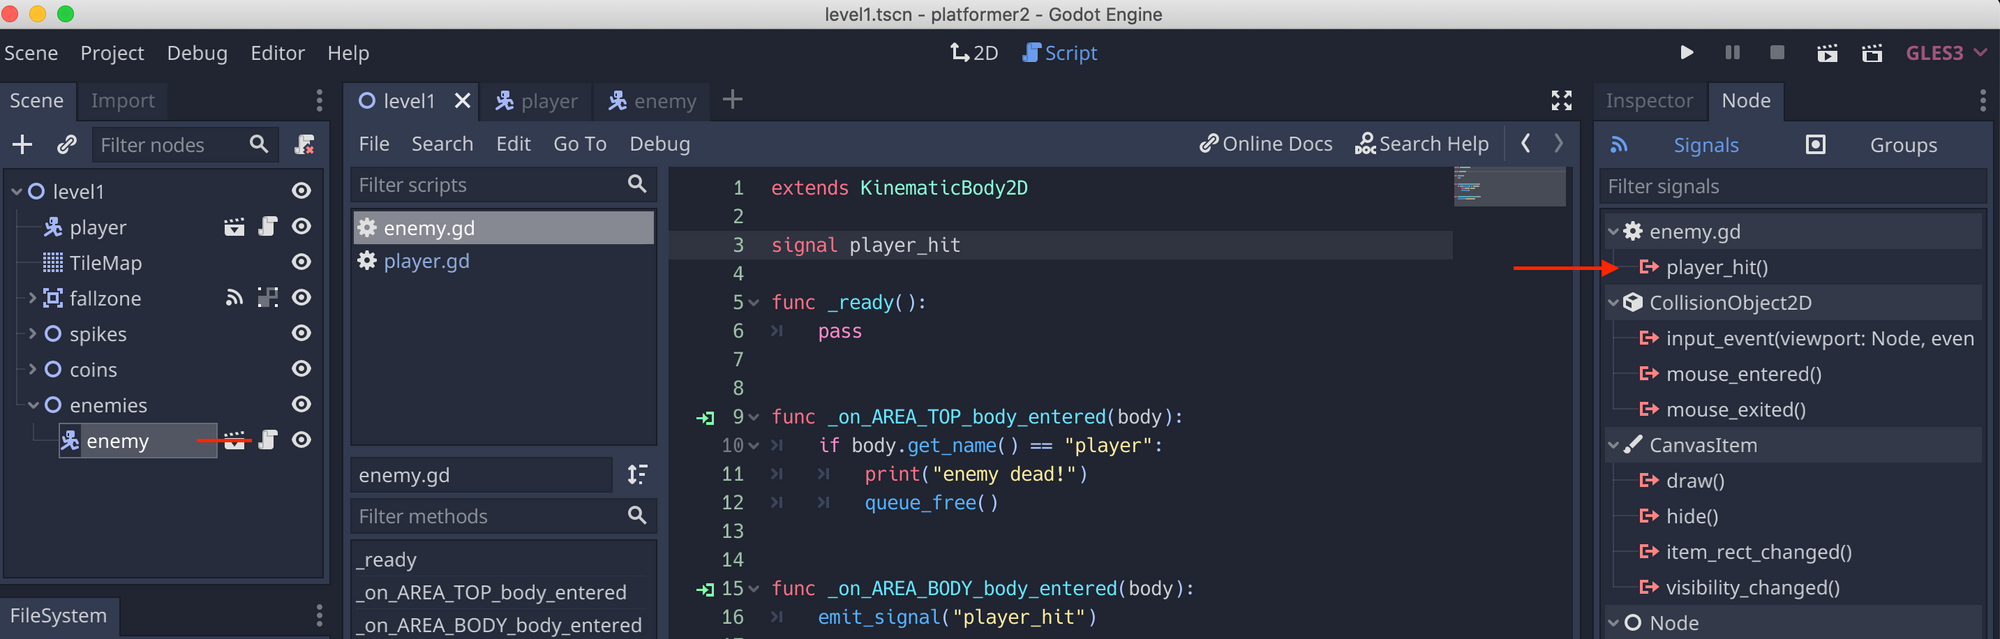This screenshot has height=639, width=2000.
Task: Stop the running scene
Action: (1777, 53)
